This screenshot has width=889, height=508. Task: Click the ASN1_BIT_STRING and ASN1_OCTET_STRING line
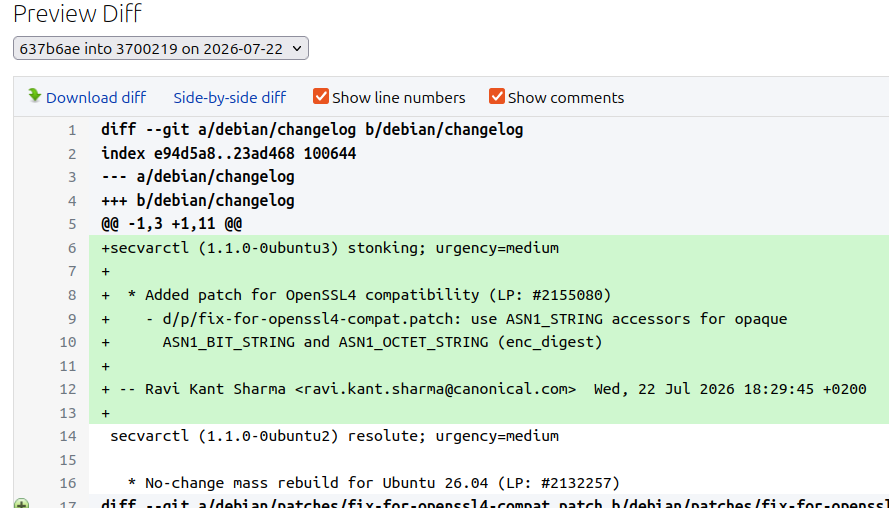tap(352, 342)
